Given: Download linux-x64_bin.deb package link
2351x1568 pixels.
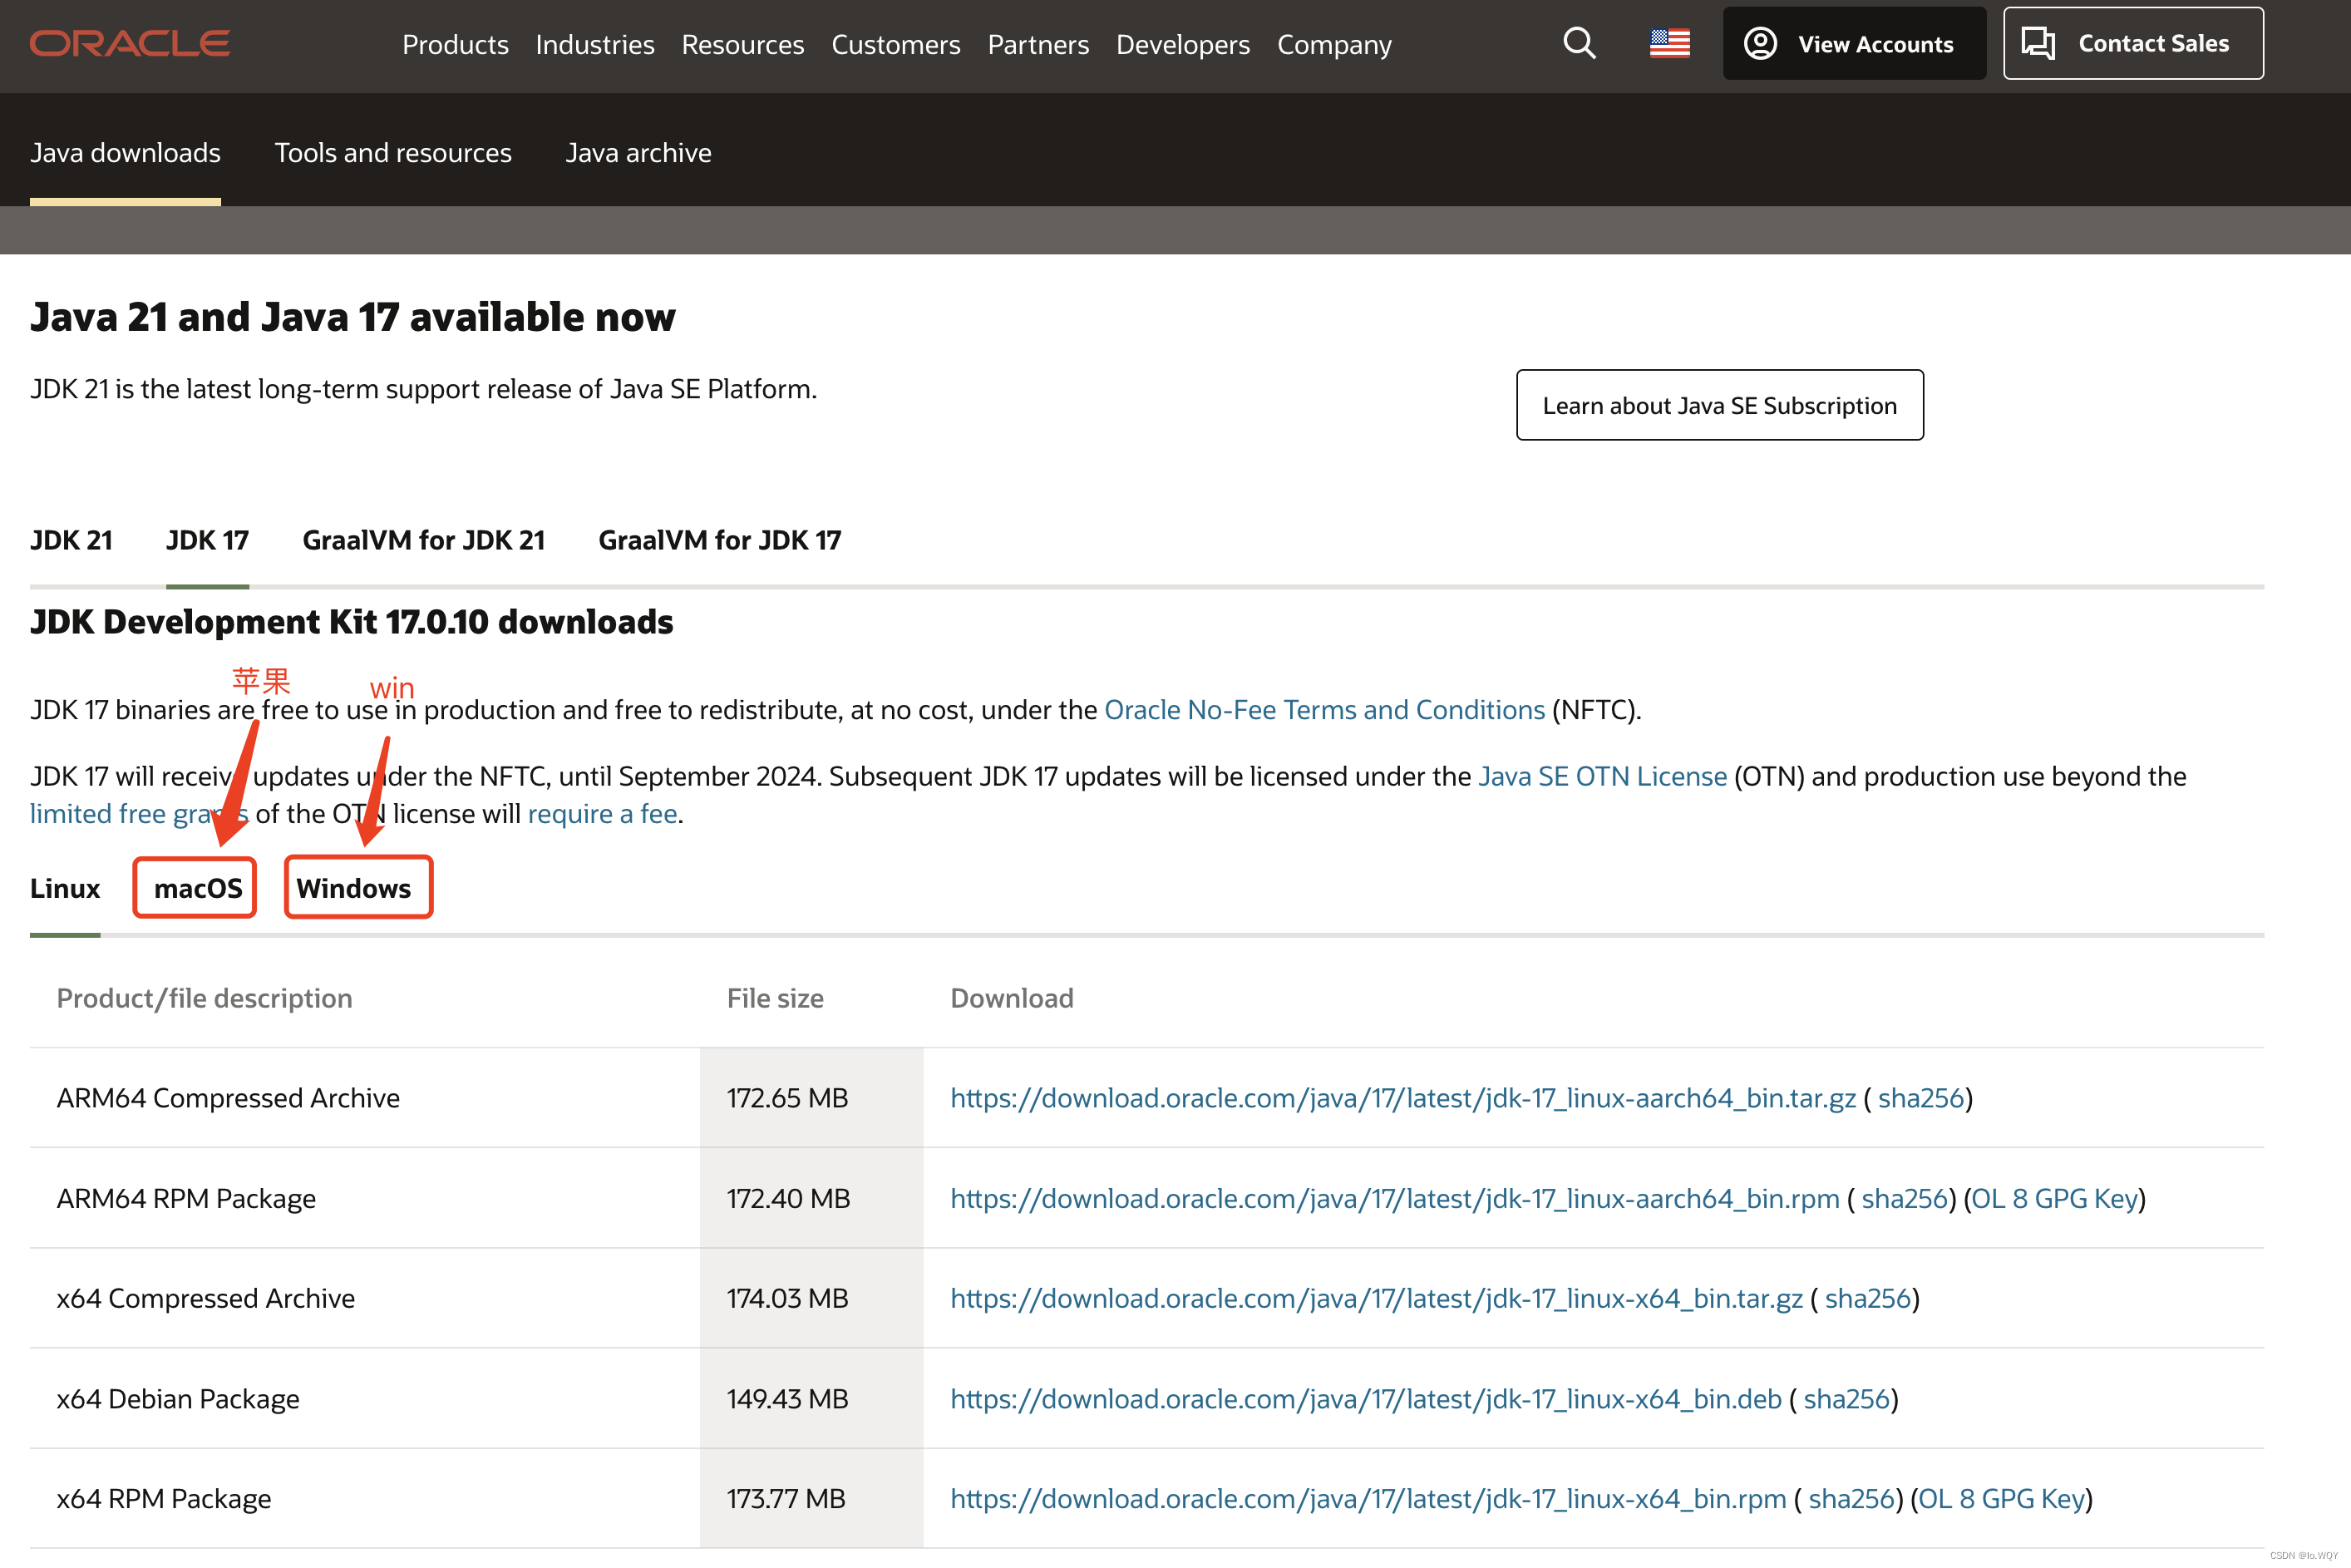Looking at the screenshot, I should pyautogui.click(x=1365, y=1398).
